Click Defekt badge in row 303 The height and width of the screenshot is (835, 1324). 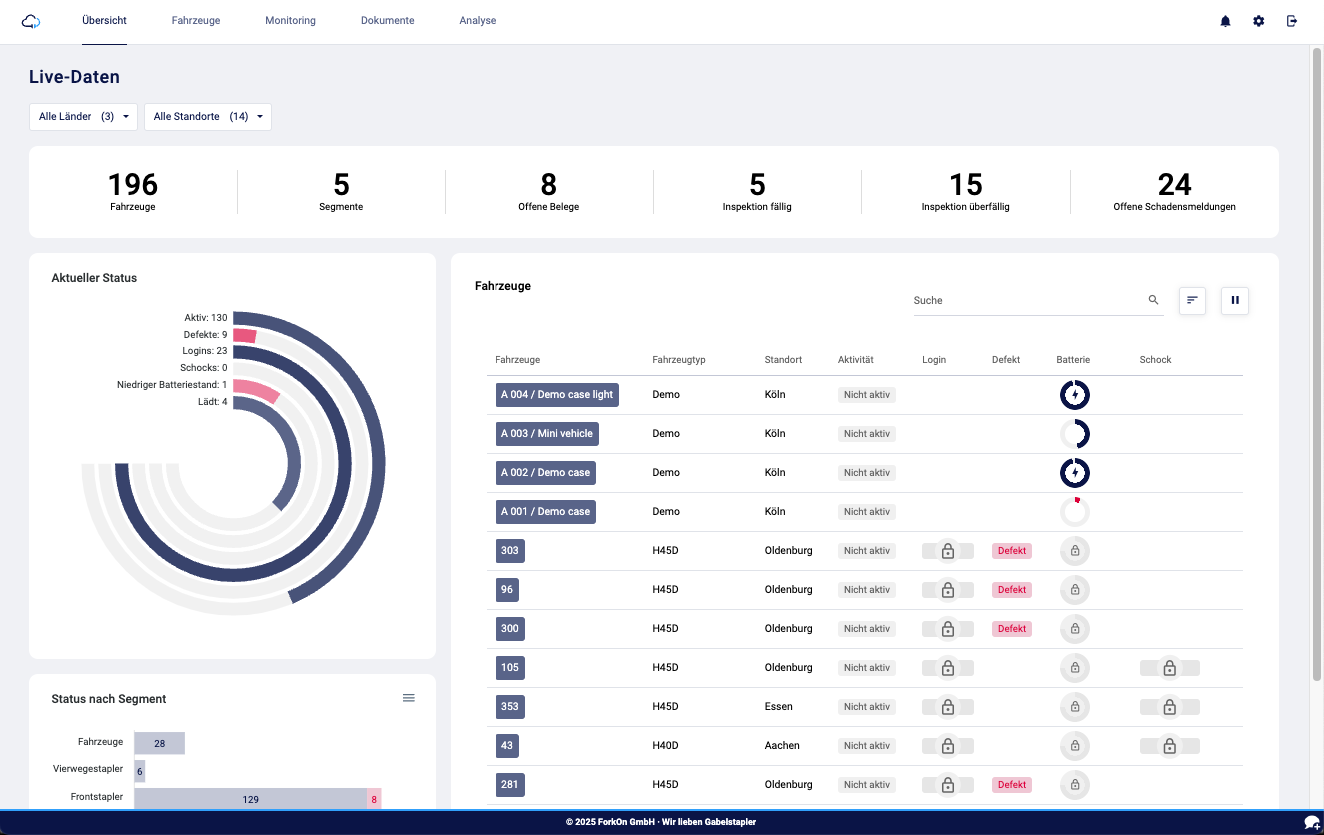(1012, 551)
